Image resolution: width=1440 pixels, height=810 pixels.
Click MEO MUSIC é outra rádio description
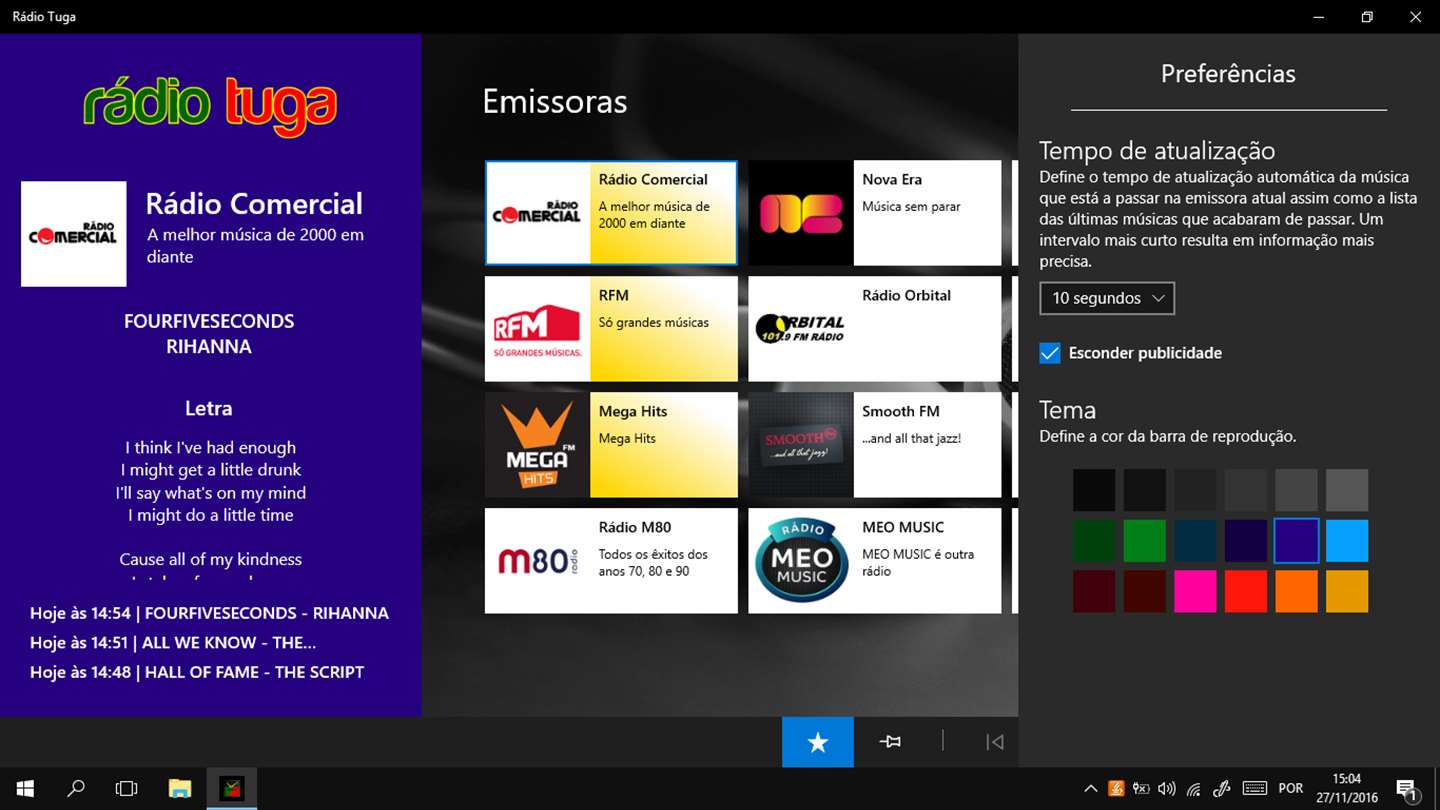(x=918, y=563)
